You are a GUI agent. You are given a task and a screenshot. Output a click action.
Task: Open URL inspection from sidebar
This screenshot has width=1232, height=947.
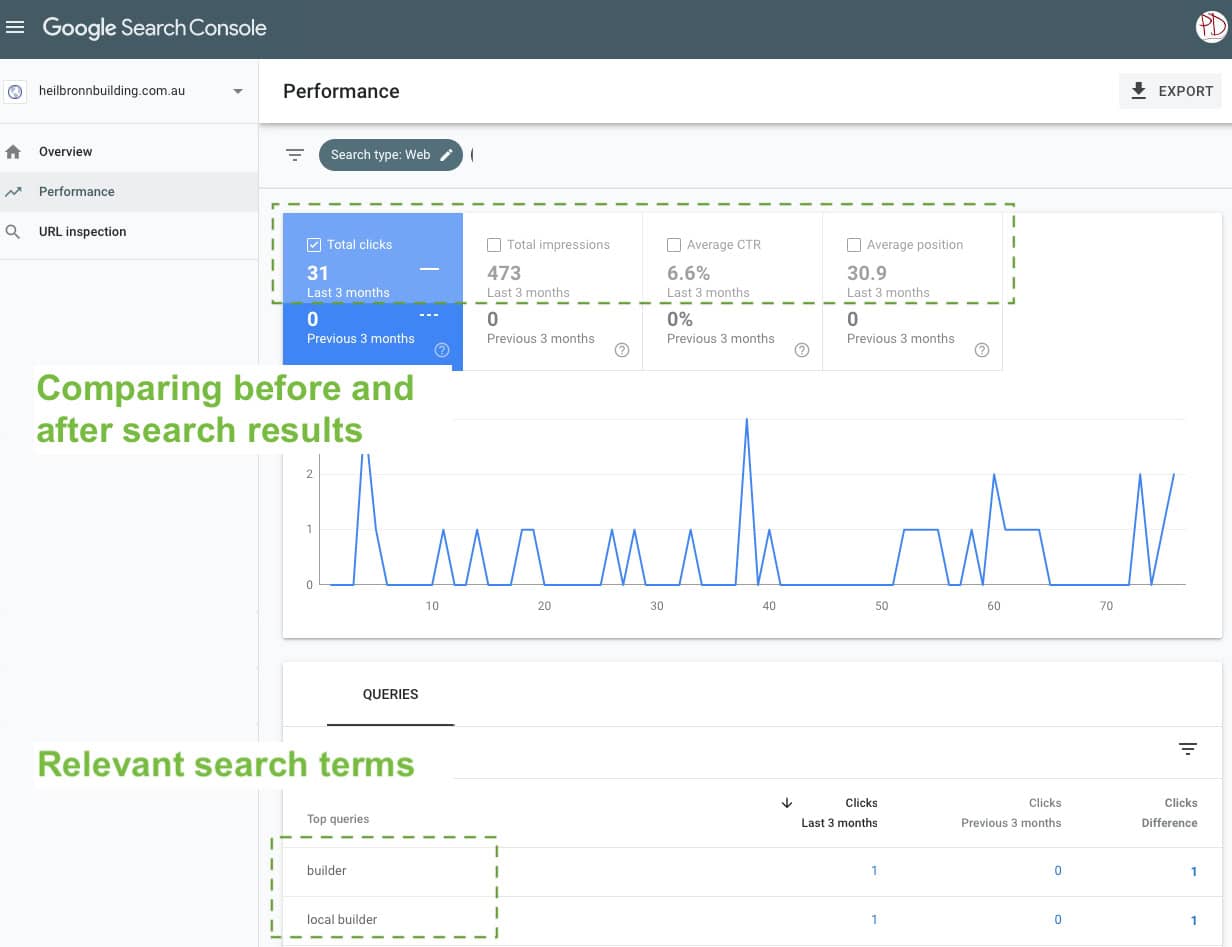click(129, 232)
